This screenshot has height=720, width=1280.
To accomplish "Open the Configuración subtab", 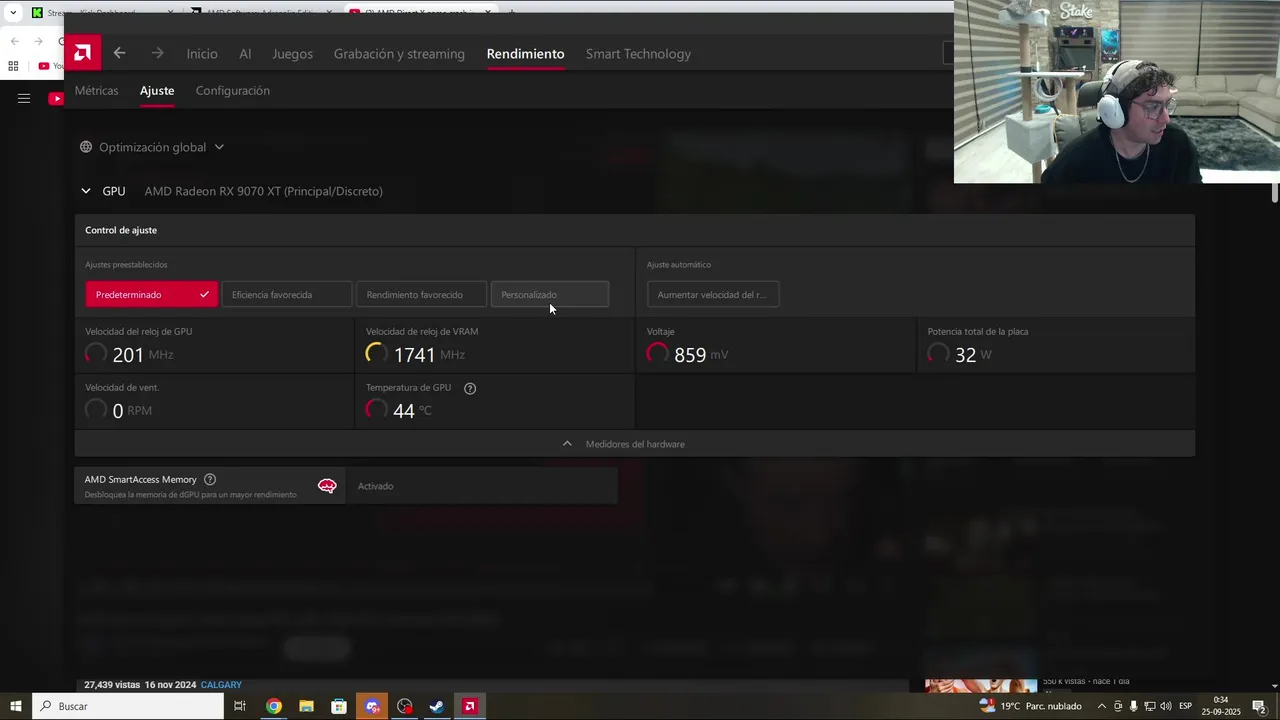I will (233, 90).
